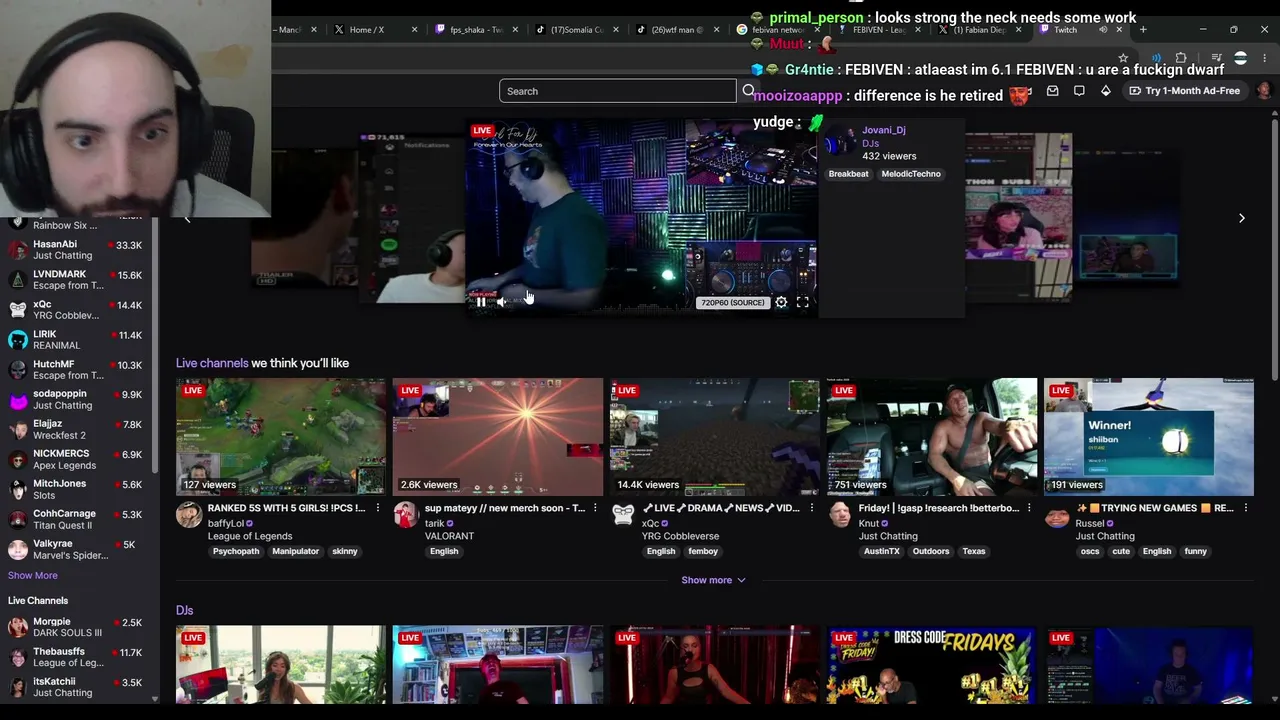1280x720 pixels.
Task: Open the 720P60 (SOURCE) quality selector
Action: click(733, 302)
